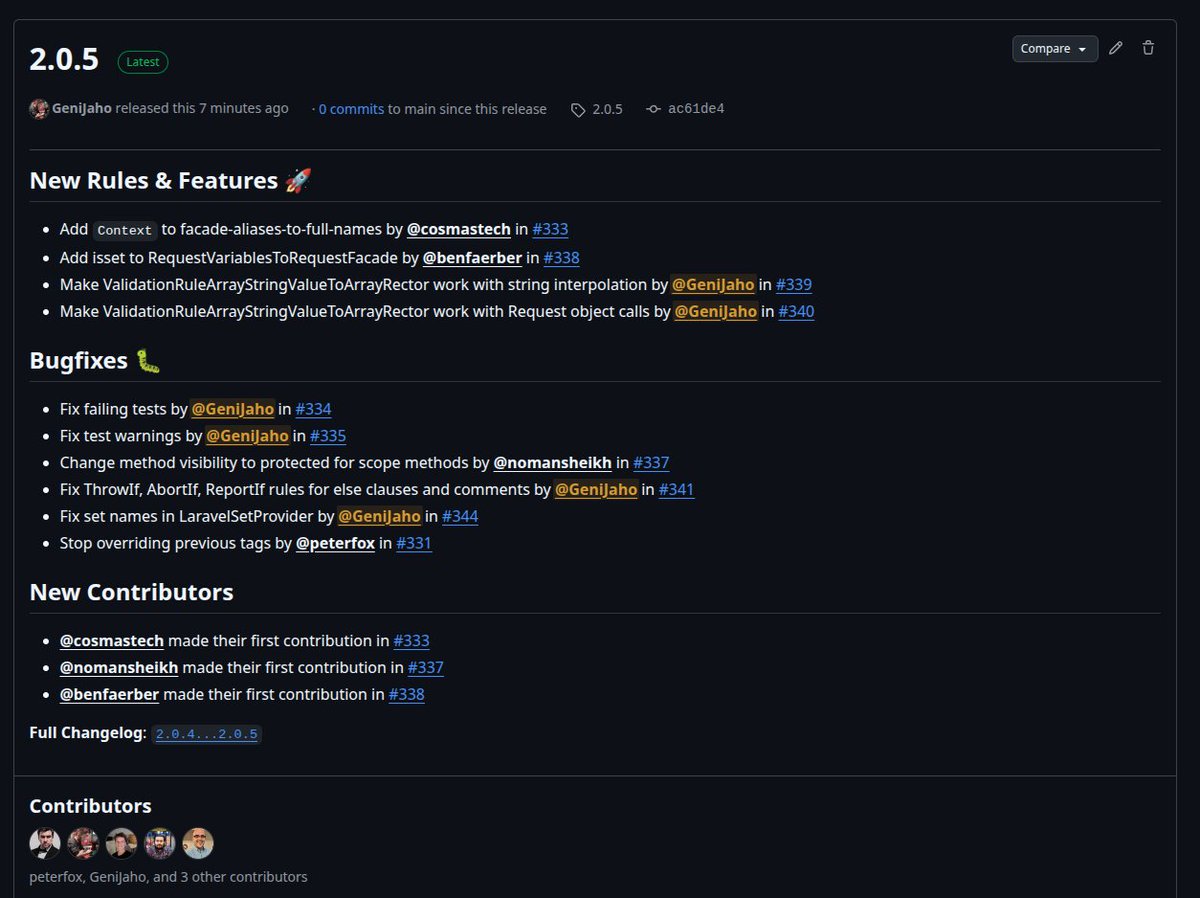
Task: Open #338 in New Contributors list
Action: pyautogui.click(x=406, y=694)
